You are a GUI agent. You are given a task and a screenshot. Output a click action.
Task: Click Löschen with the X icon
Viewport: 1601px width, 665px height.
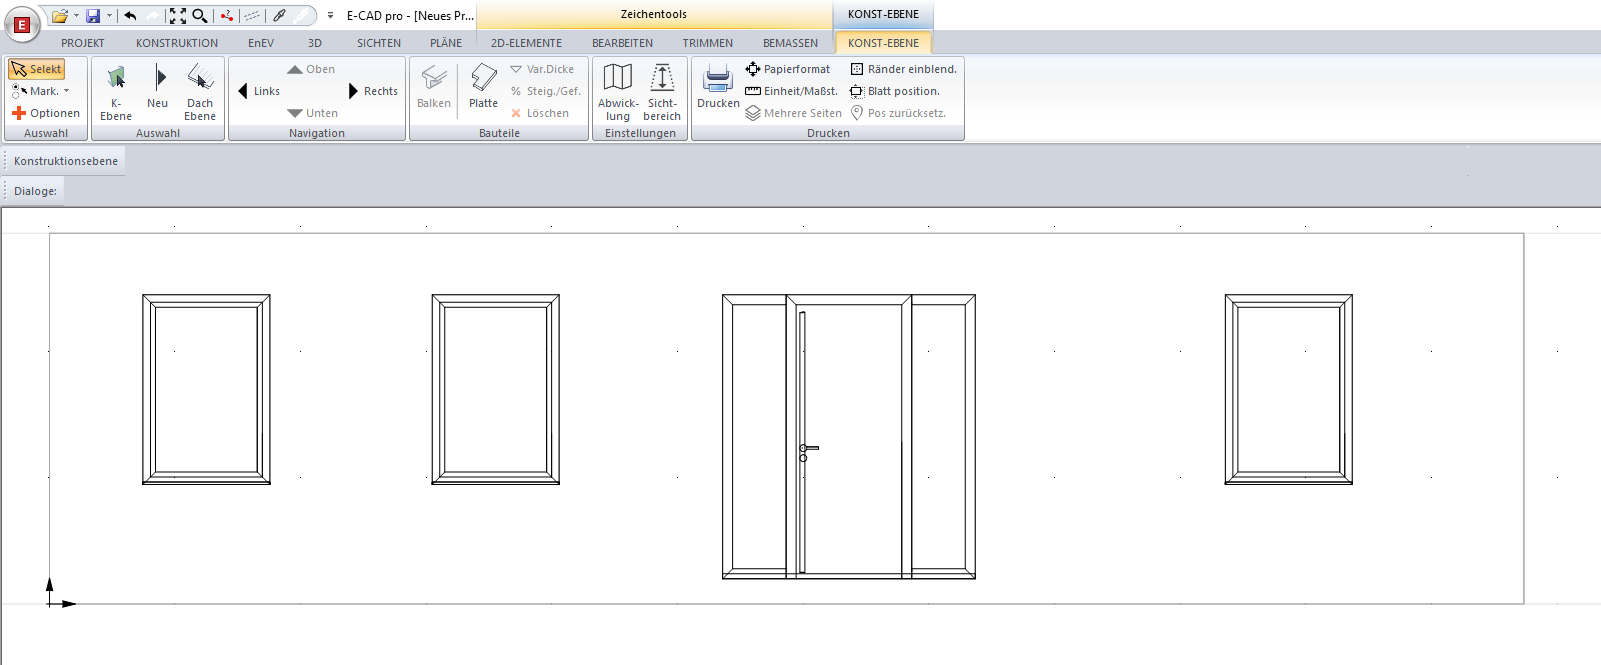click(540, 113)
